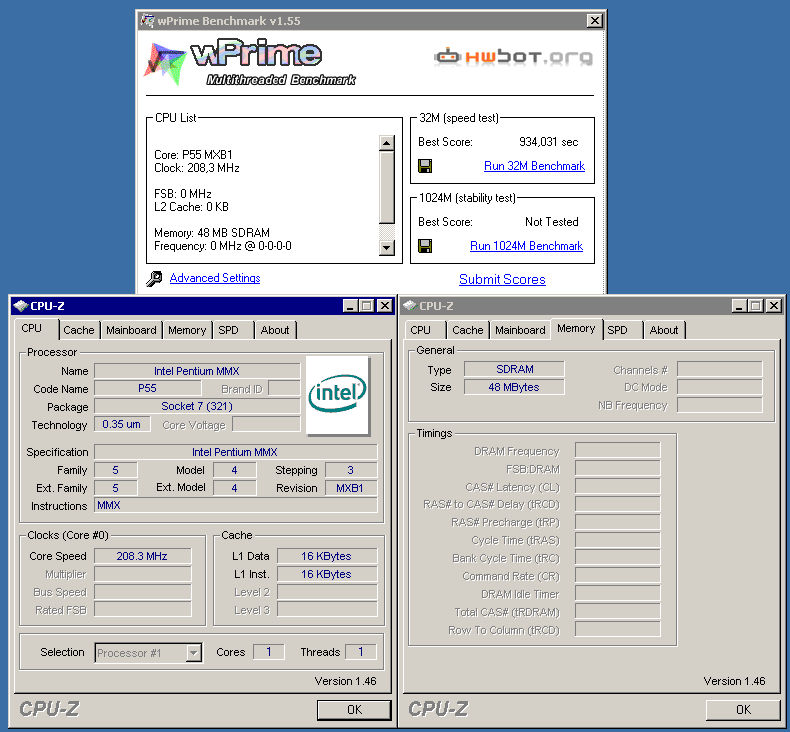Click the L1 Inst. value 16 KBytes
Screen dimensions: 790x732
point(326,574)
